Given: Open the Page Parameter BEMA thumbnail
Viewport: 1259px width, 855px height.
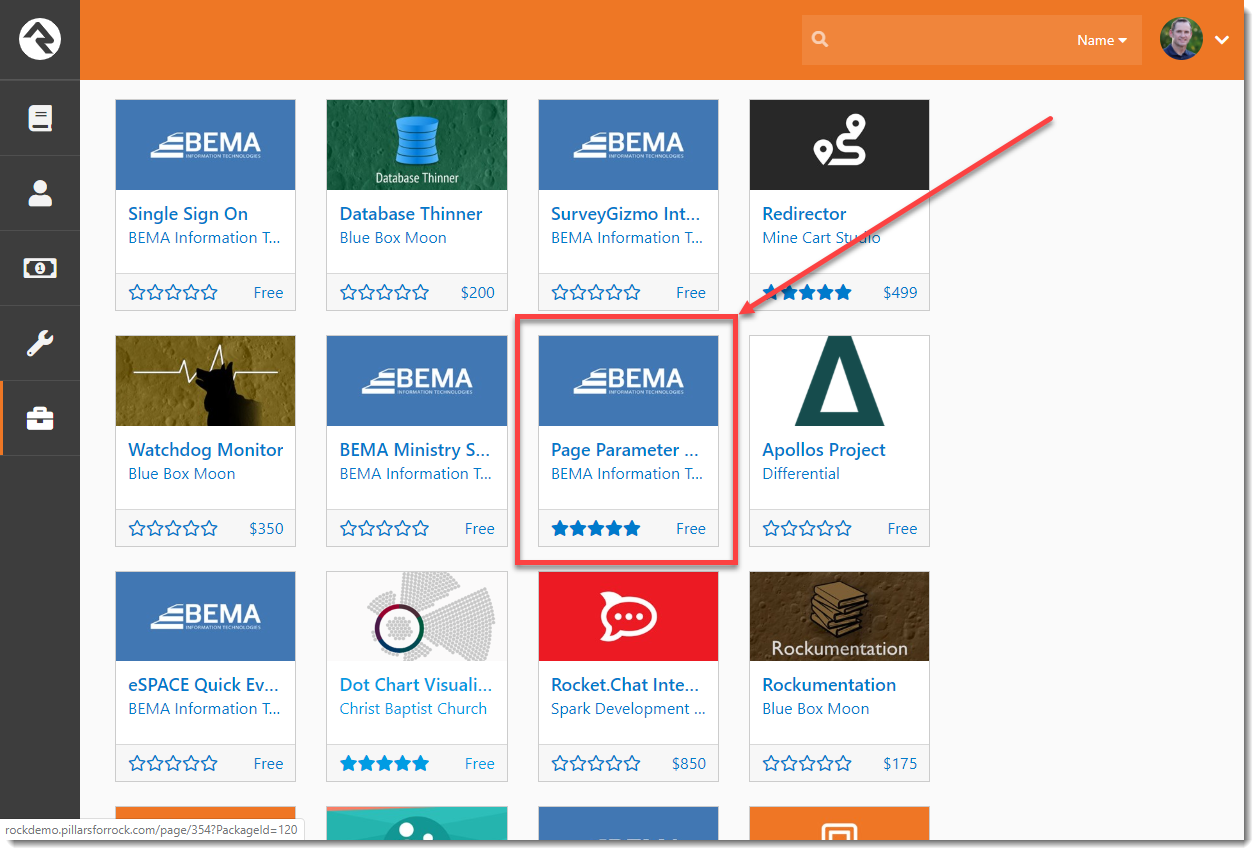Looking at the screenshot, I should click(628, 381).
